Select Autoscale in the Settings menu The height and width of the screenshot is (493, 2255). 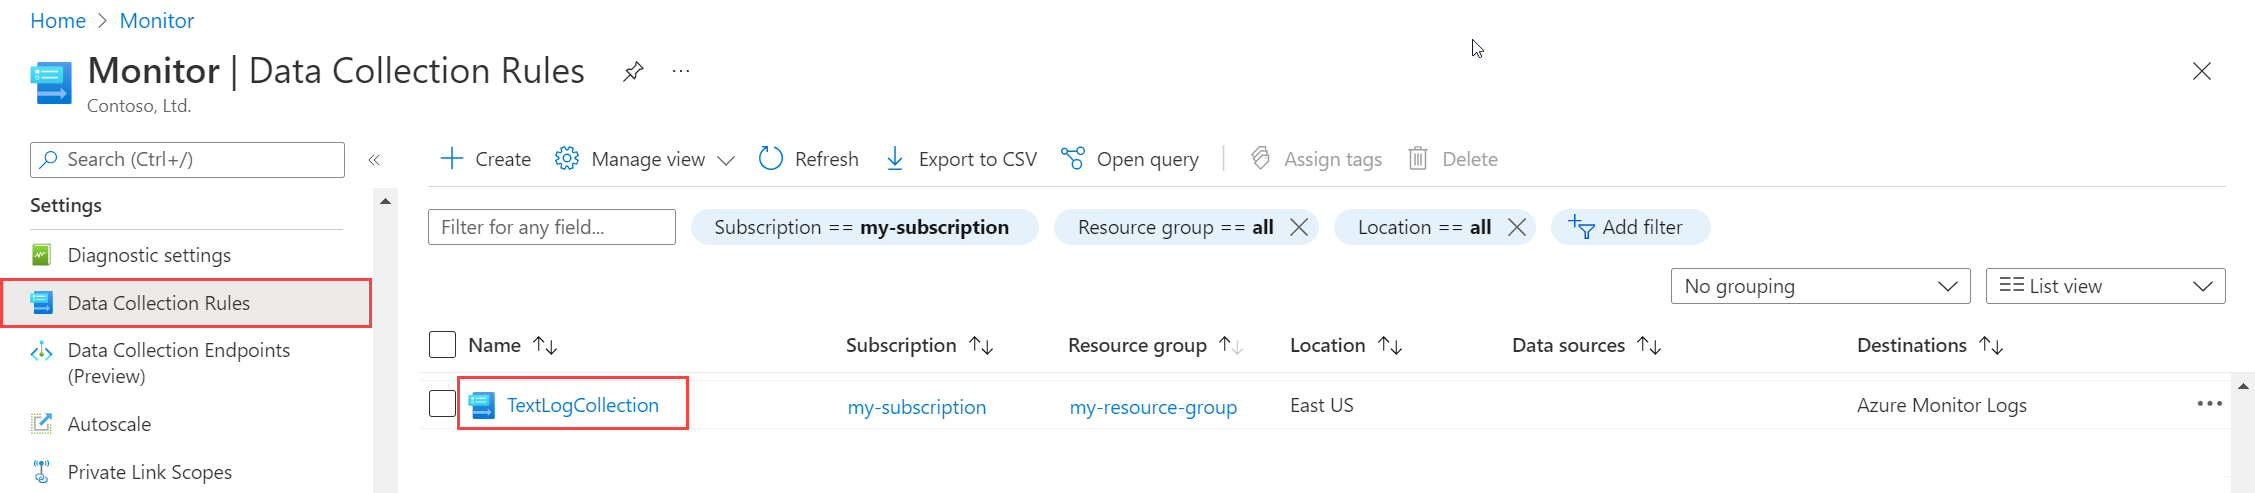(109, 424)
